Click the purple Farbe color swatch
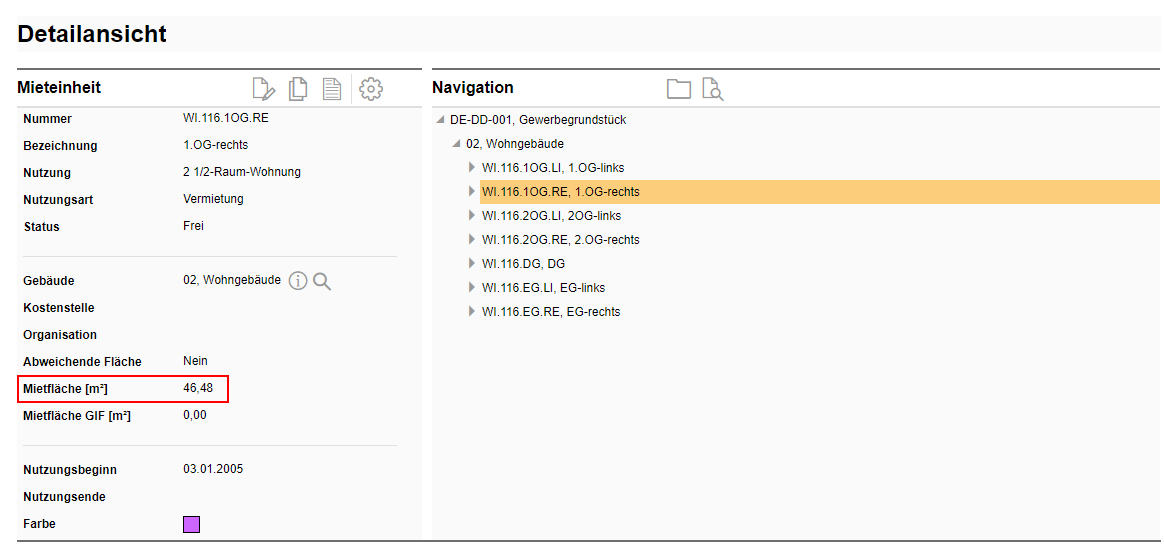 (191, 524)
